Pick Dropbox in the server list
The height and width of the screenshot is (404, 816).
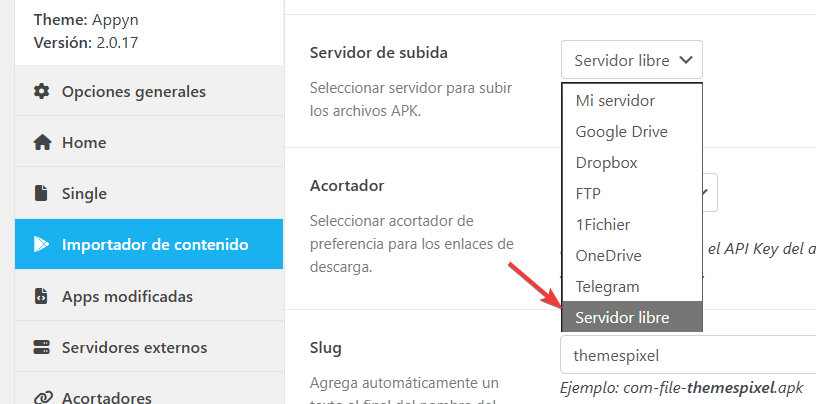pyautogui.click(x=606, y=162)
